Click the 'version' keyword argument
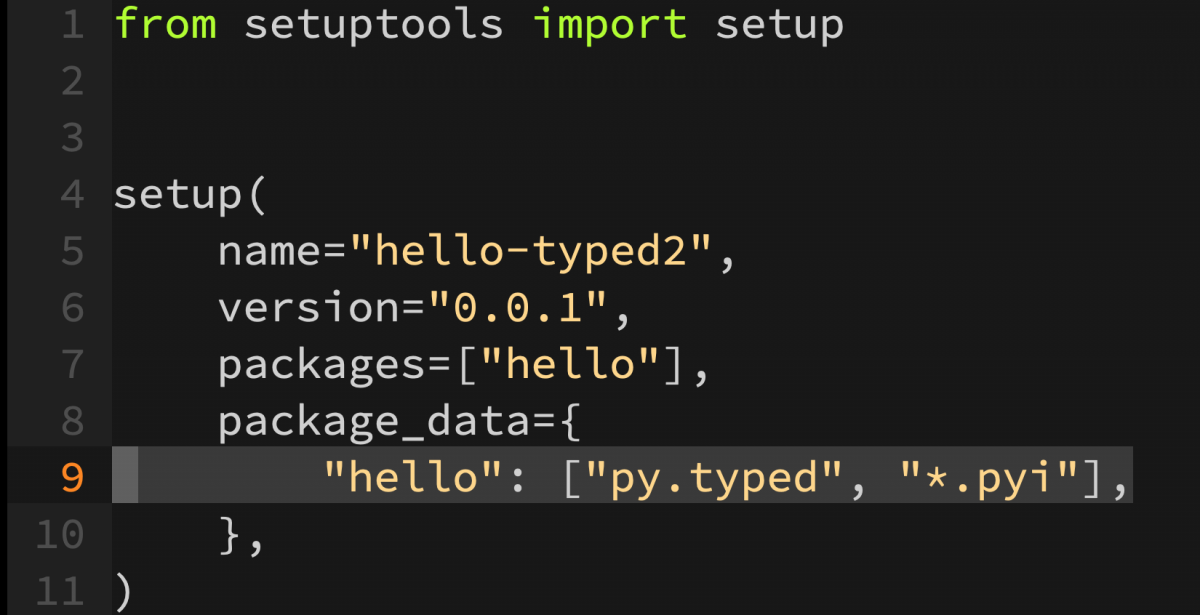This screenshot has width=1200, height=615. point(309,308)
